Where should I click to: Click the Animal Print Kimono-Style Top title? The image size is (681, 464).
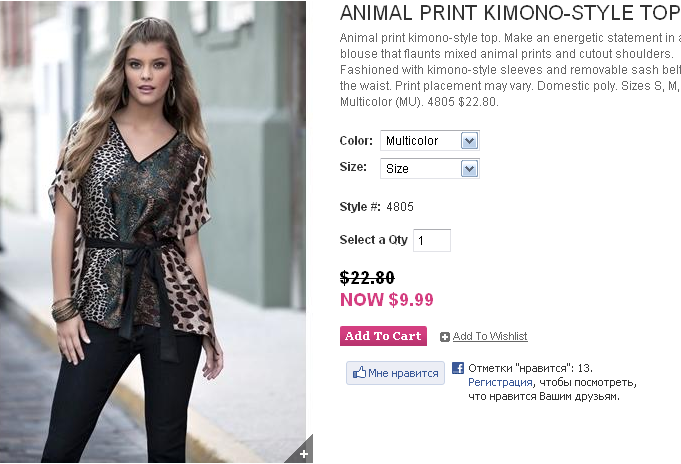509,13
